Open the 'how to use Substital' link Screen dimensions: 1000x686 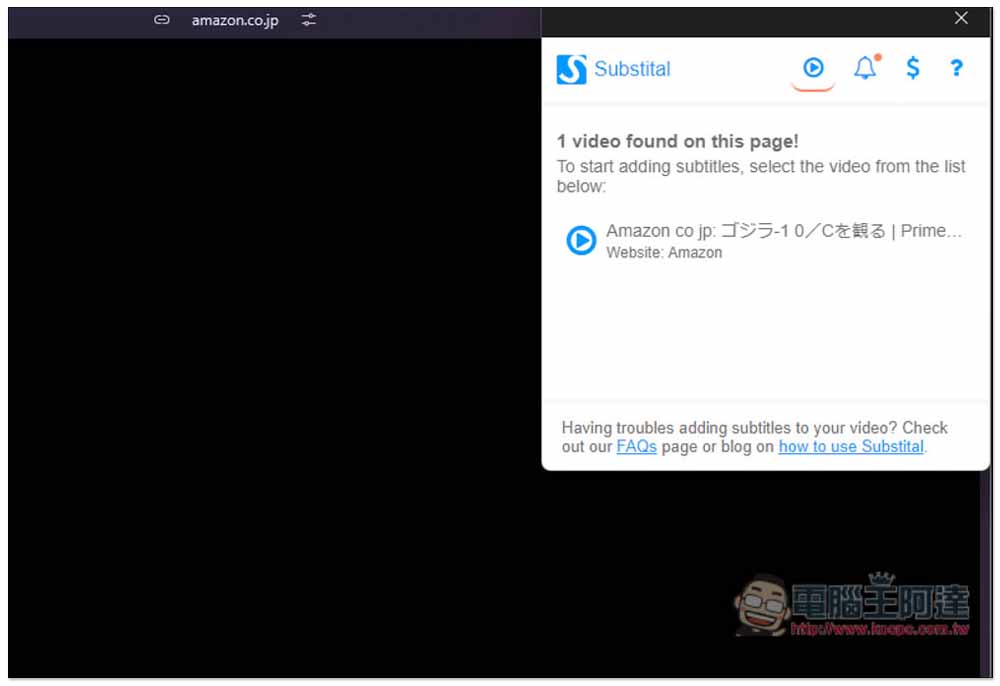[x=851, y=447]
